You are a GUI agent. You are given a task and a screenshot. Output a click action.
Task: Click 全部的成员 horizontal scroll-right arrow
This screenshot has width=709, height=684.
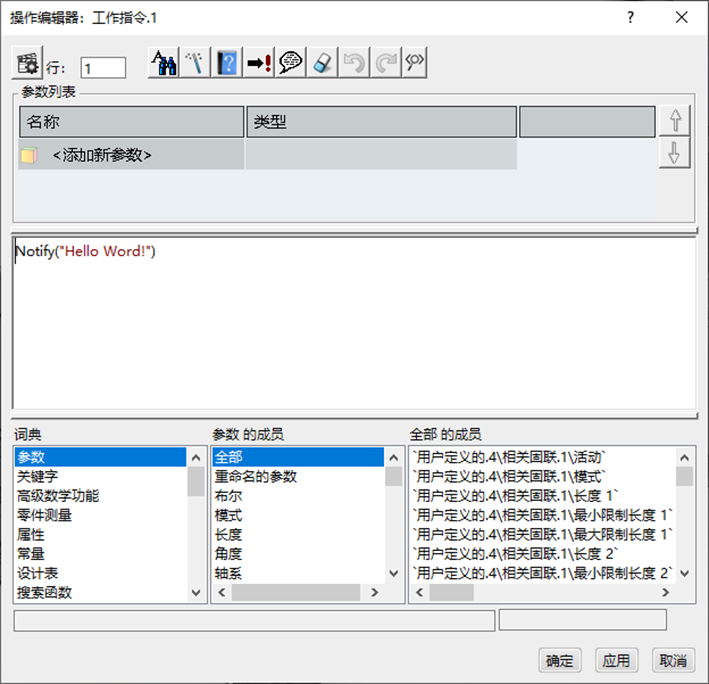[x=665, y=592]
